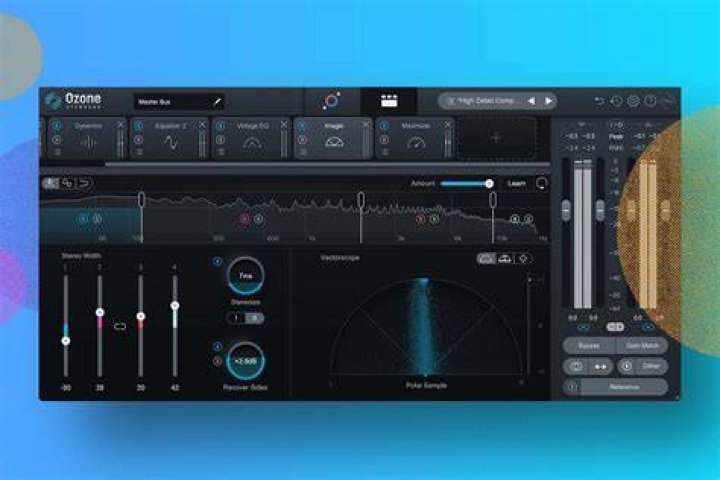
Task: Edit the Master Bus name with pencil icon
Action: (217, 102)
